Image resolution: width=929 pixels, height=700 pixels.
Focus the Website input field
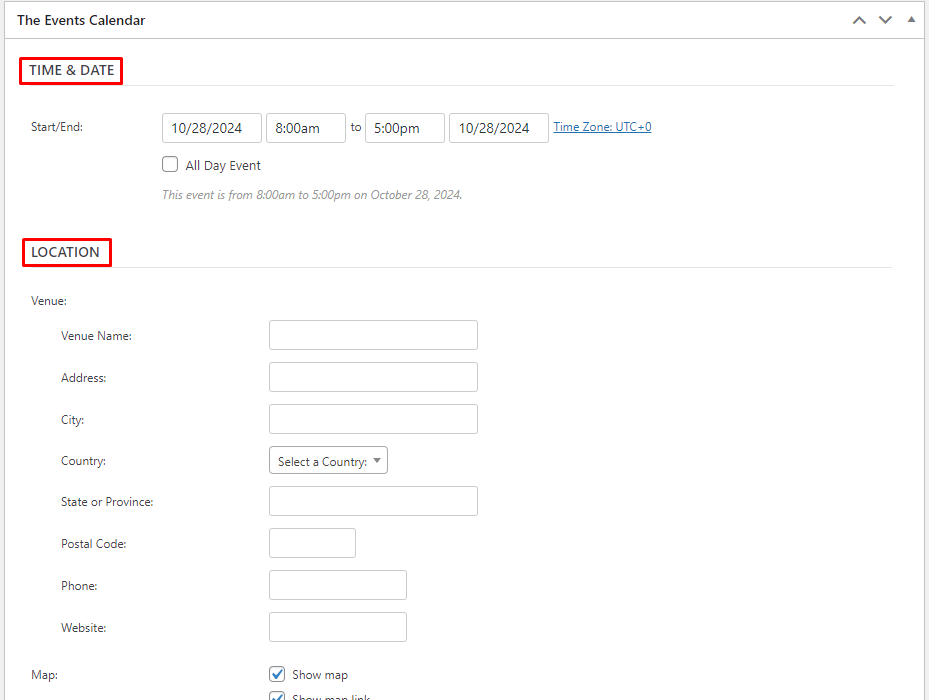[x=338, y=627]
